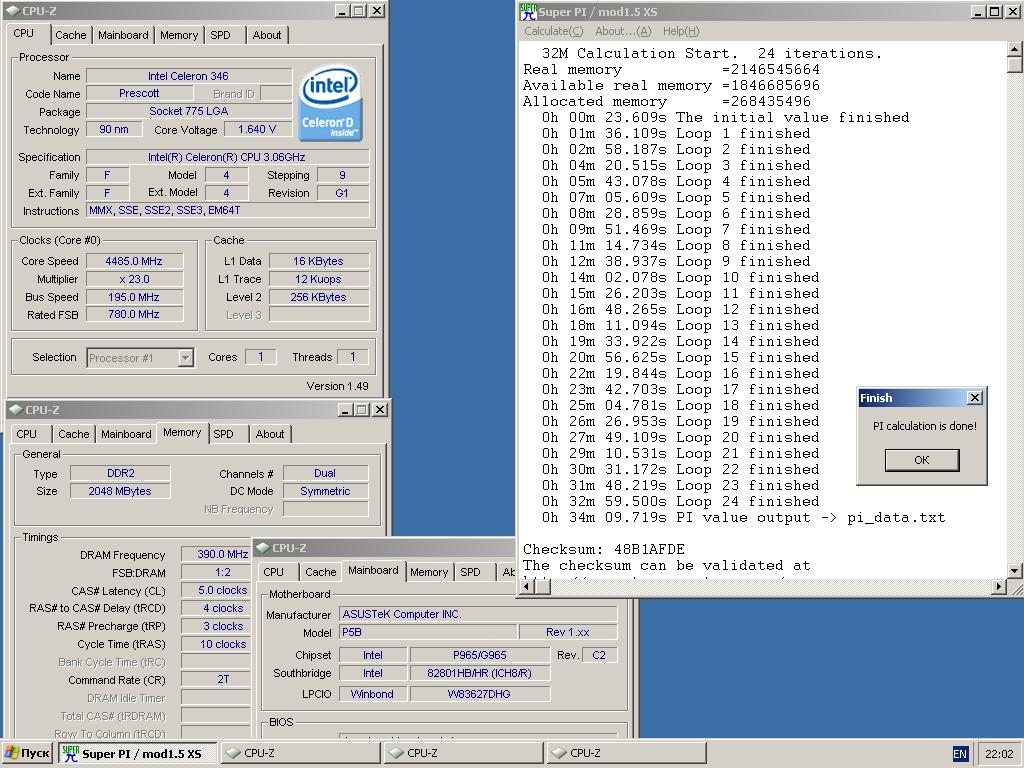
Task: Select CPU tab in Memory CPU-Z window
Action: point(27,434)
